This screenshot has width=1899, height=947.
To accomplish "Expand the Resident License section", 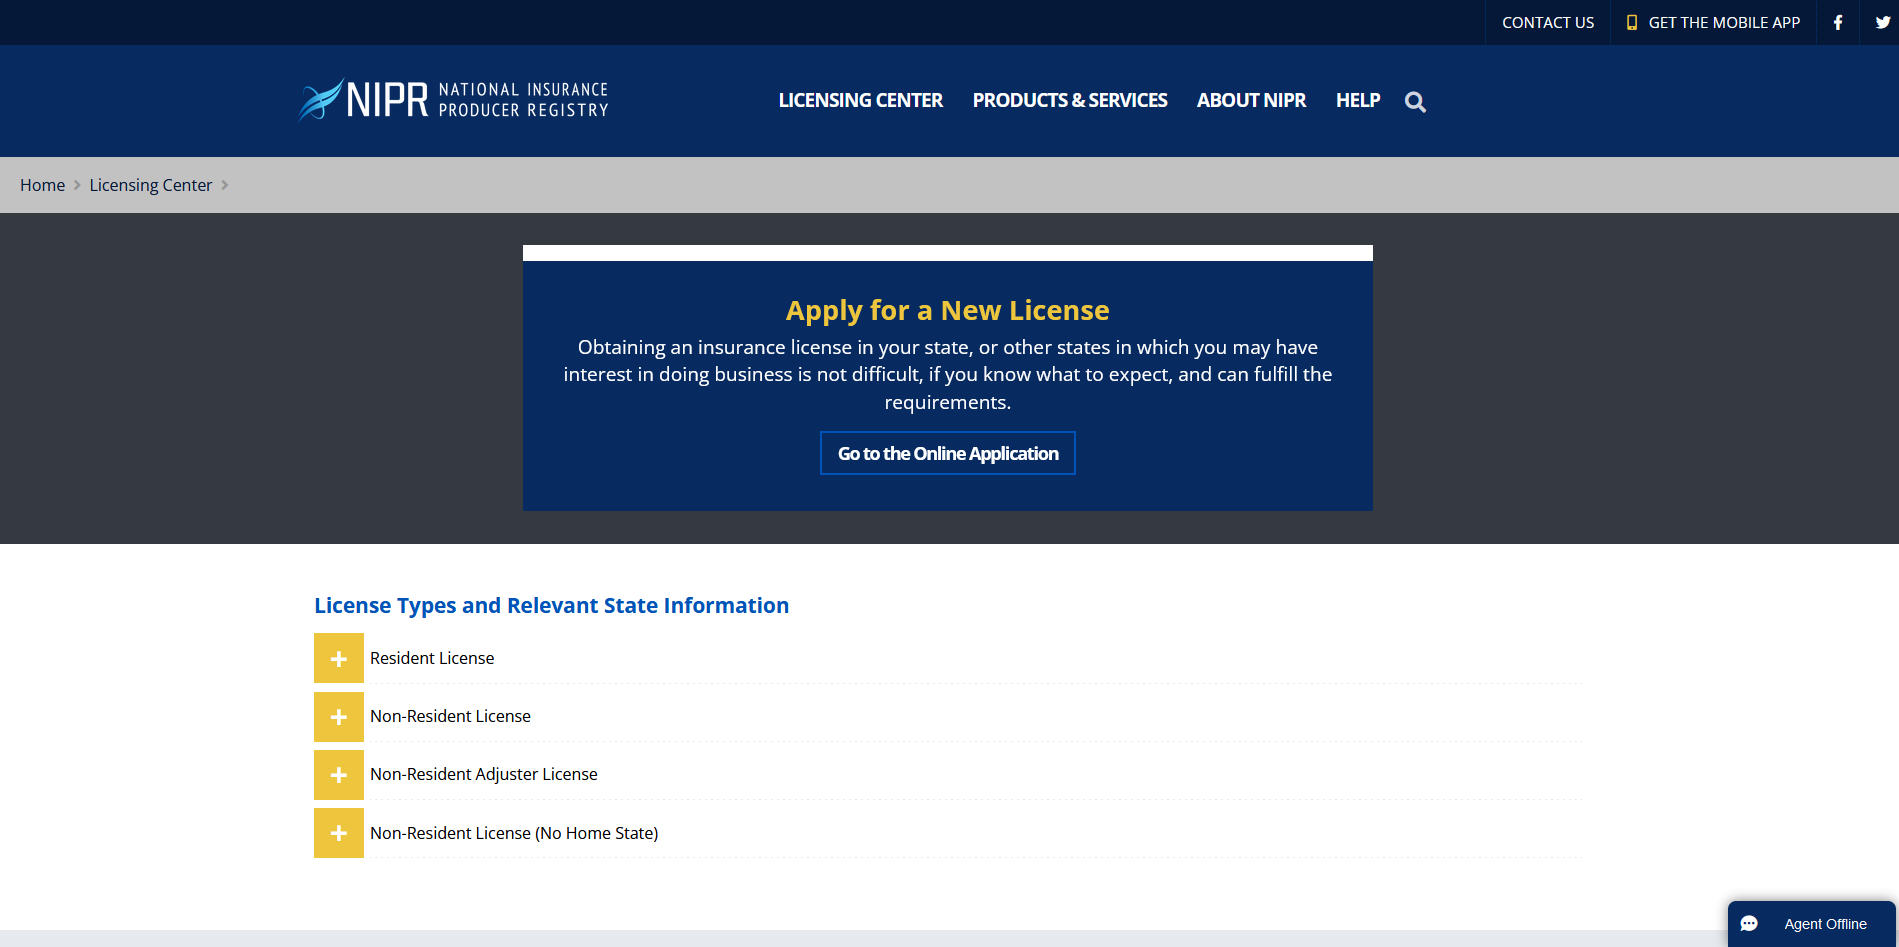I will (338, 658).
